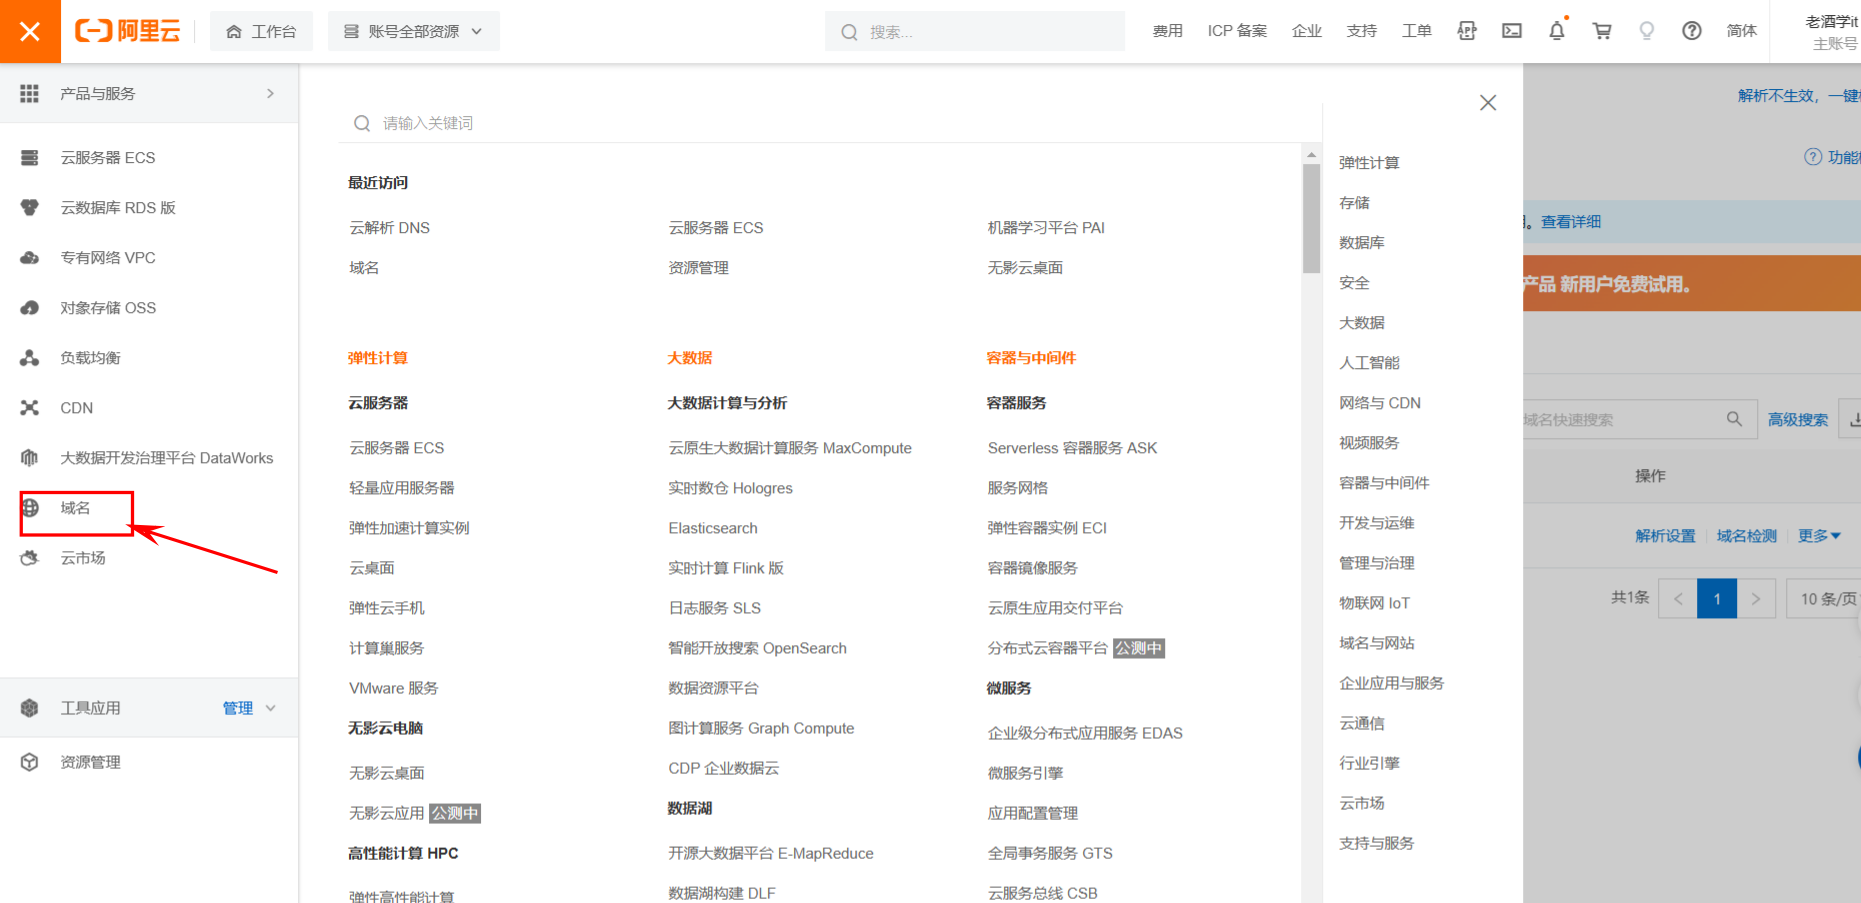Collapse the 工具应用 chevron

tap(271, 708)
